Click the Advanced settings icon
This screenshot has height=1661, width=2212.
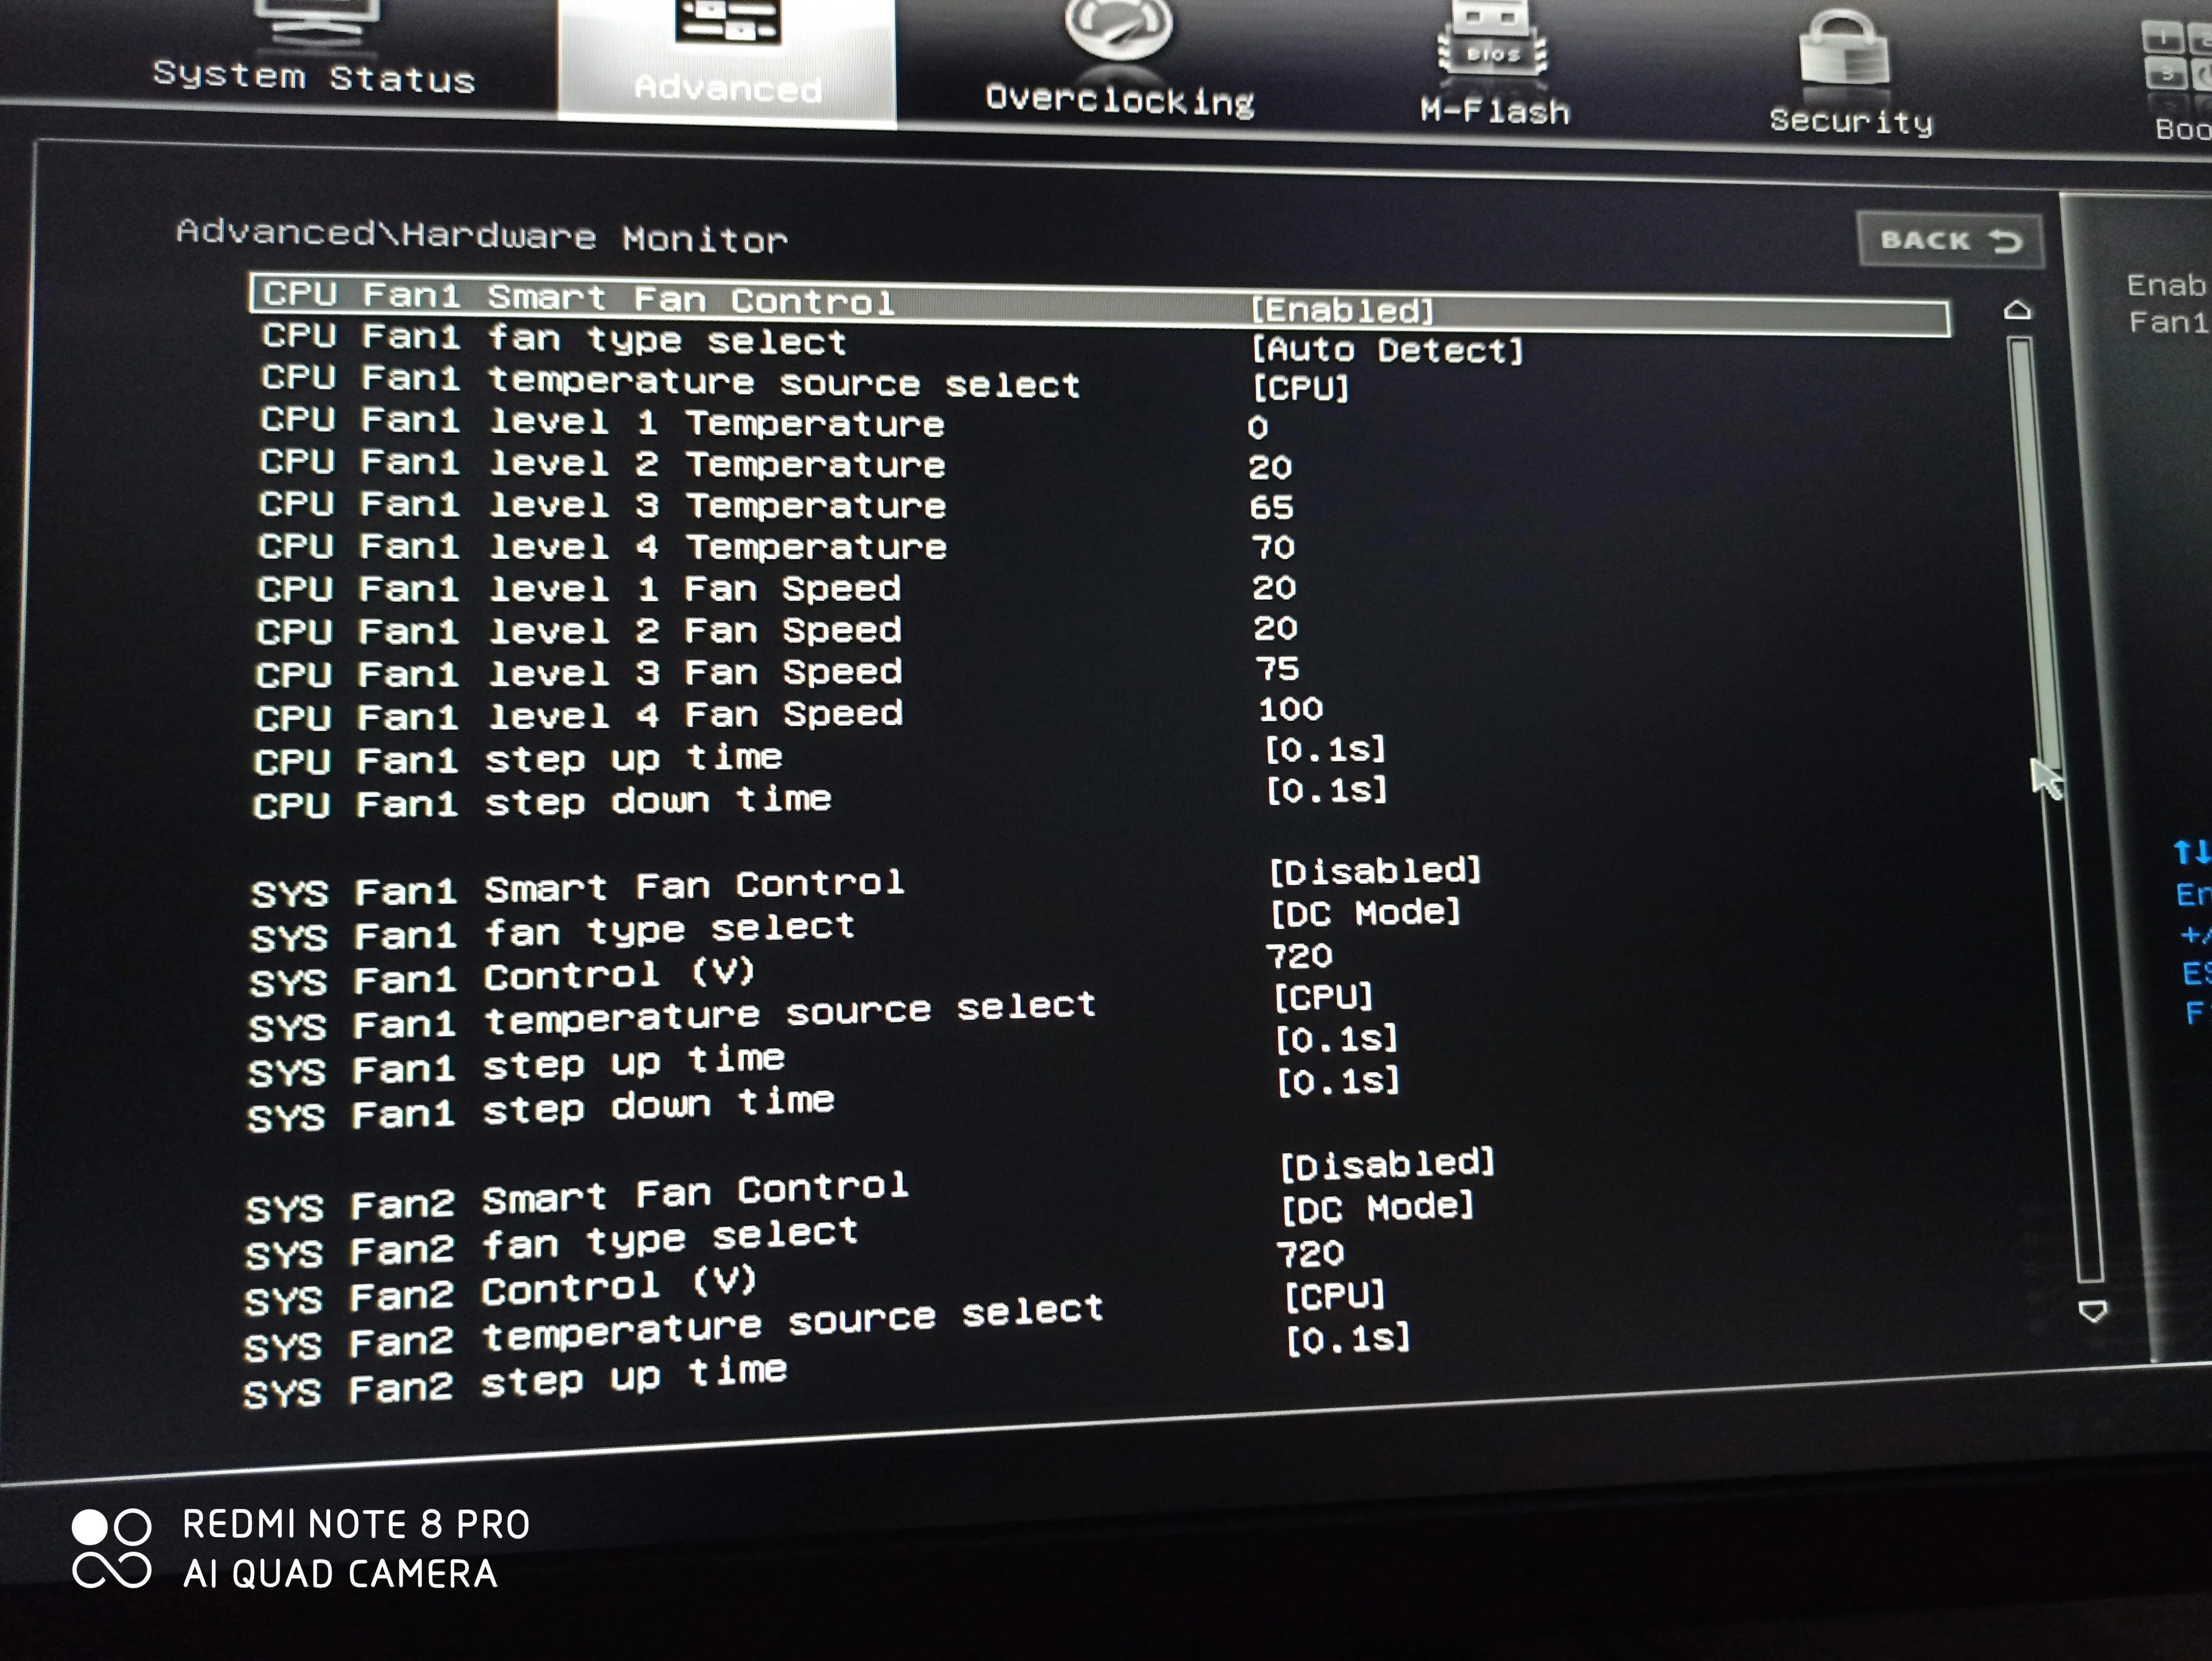tap(727, 22)
